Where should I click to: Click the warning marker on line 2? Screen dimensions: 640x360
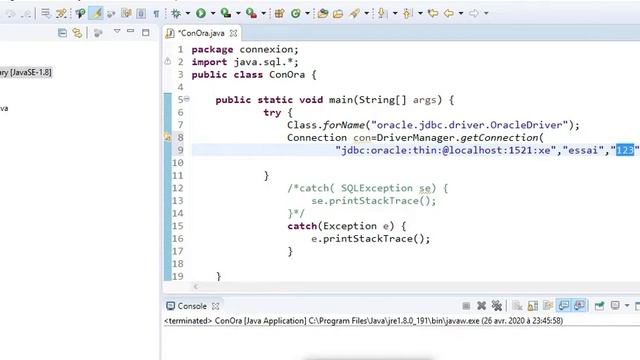[168, 62]
